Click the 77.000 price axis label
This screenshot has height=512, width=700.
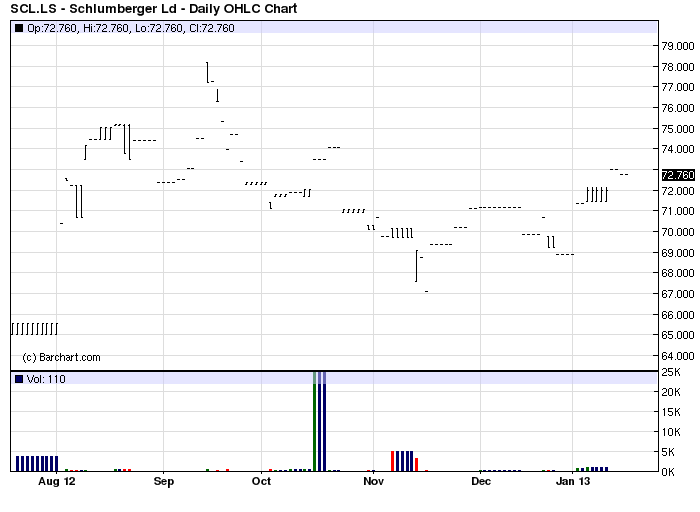(x=678, y=87)
